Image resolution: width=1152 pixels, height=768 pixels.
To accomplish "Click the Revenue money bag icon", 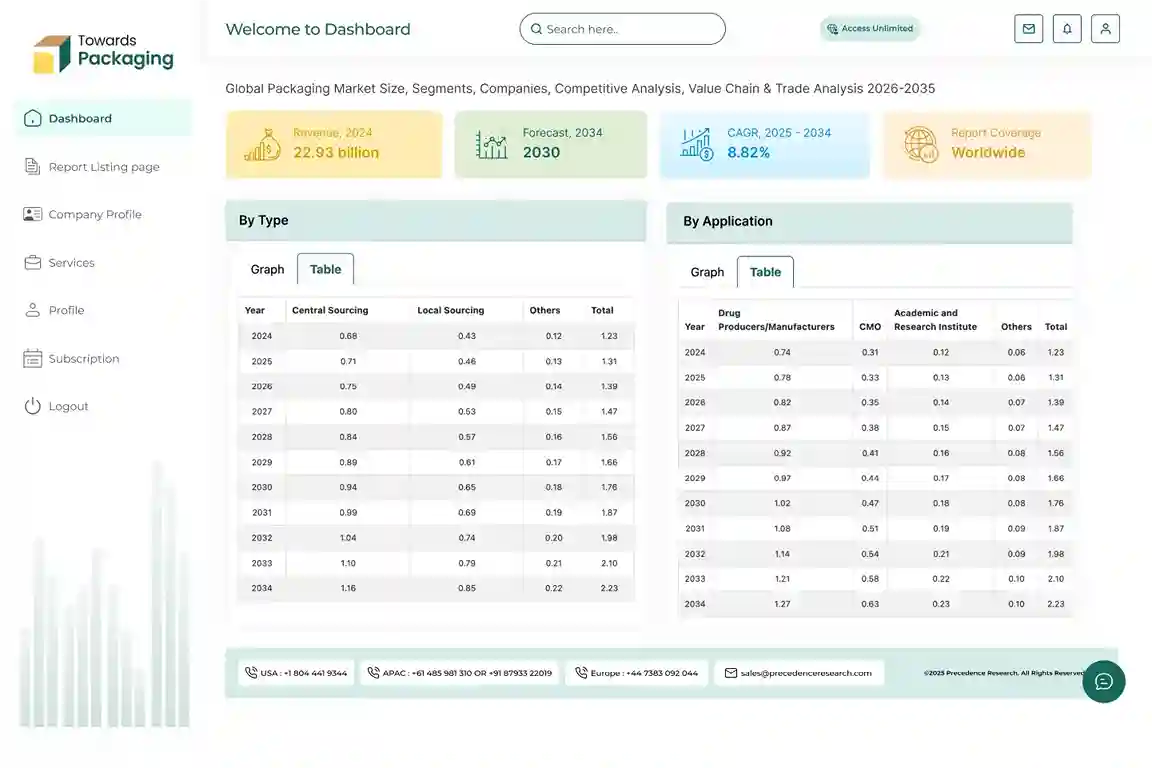I will point(262,145).
